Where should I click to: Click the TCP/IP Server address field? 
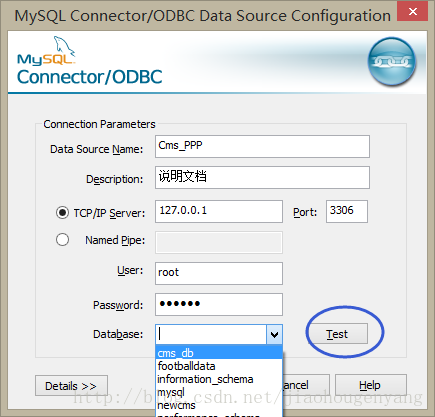[219, 211]
